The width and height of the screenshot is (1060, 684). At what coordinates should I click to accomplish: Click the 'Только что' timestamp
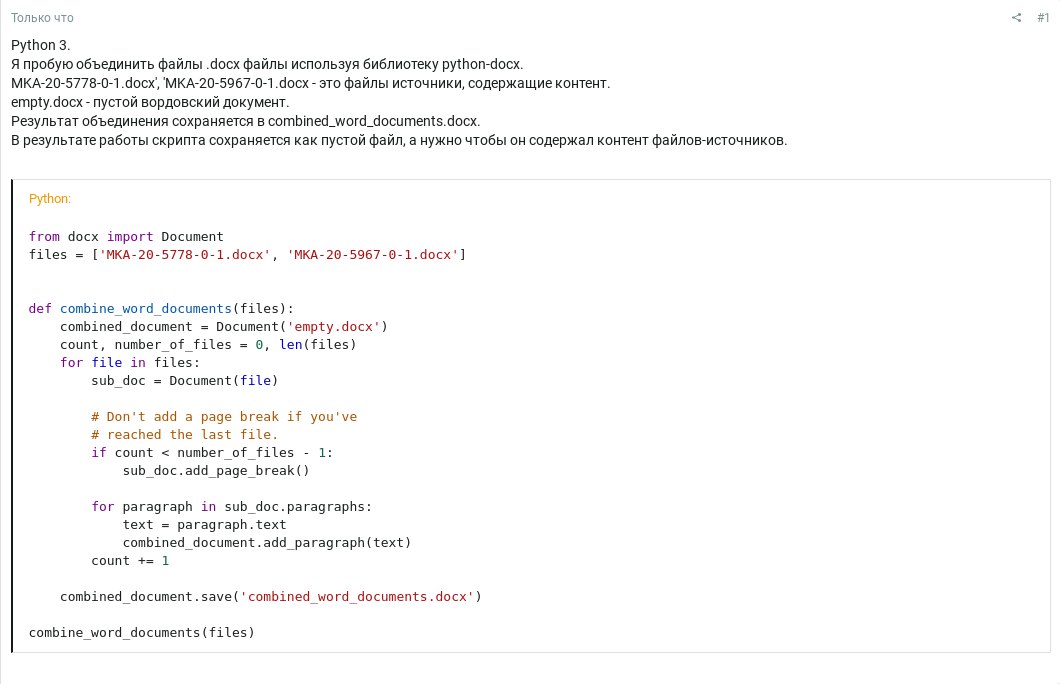pos(42,18)
